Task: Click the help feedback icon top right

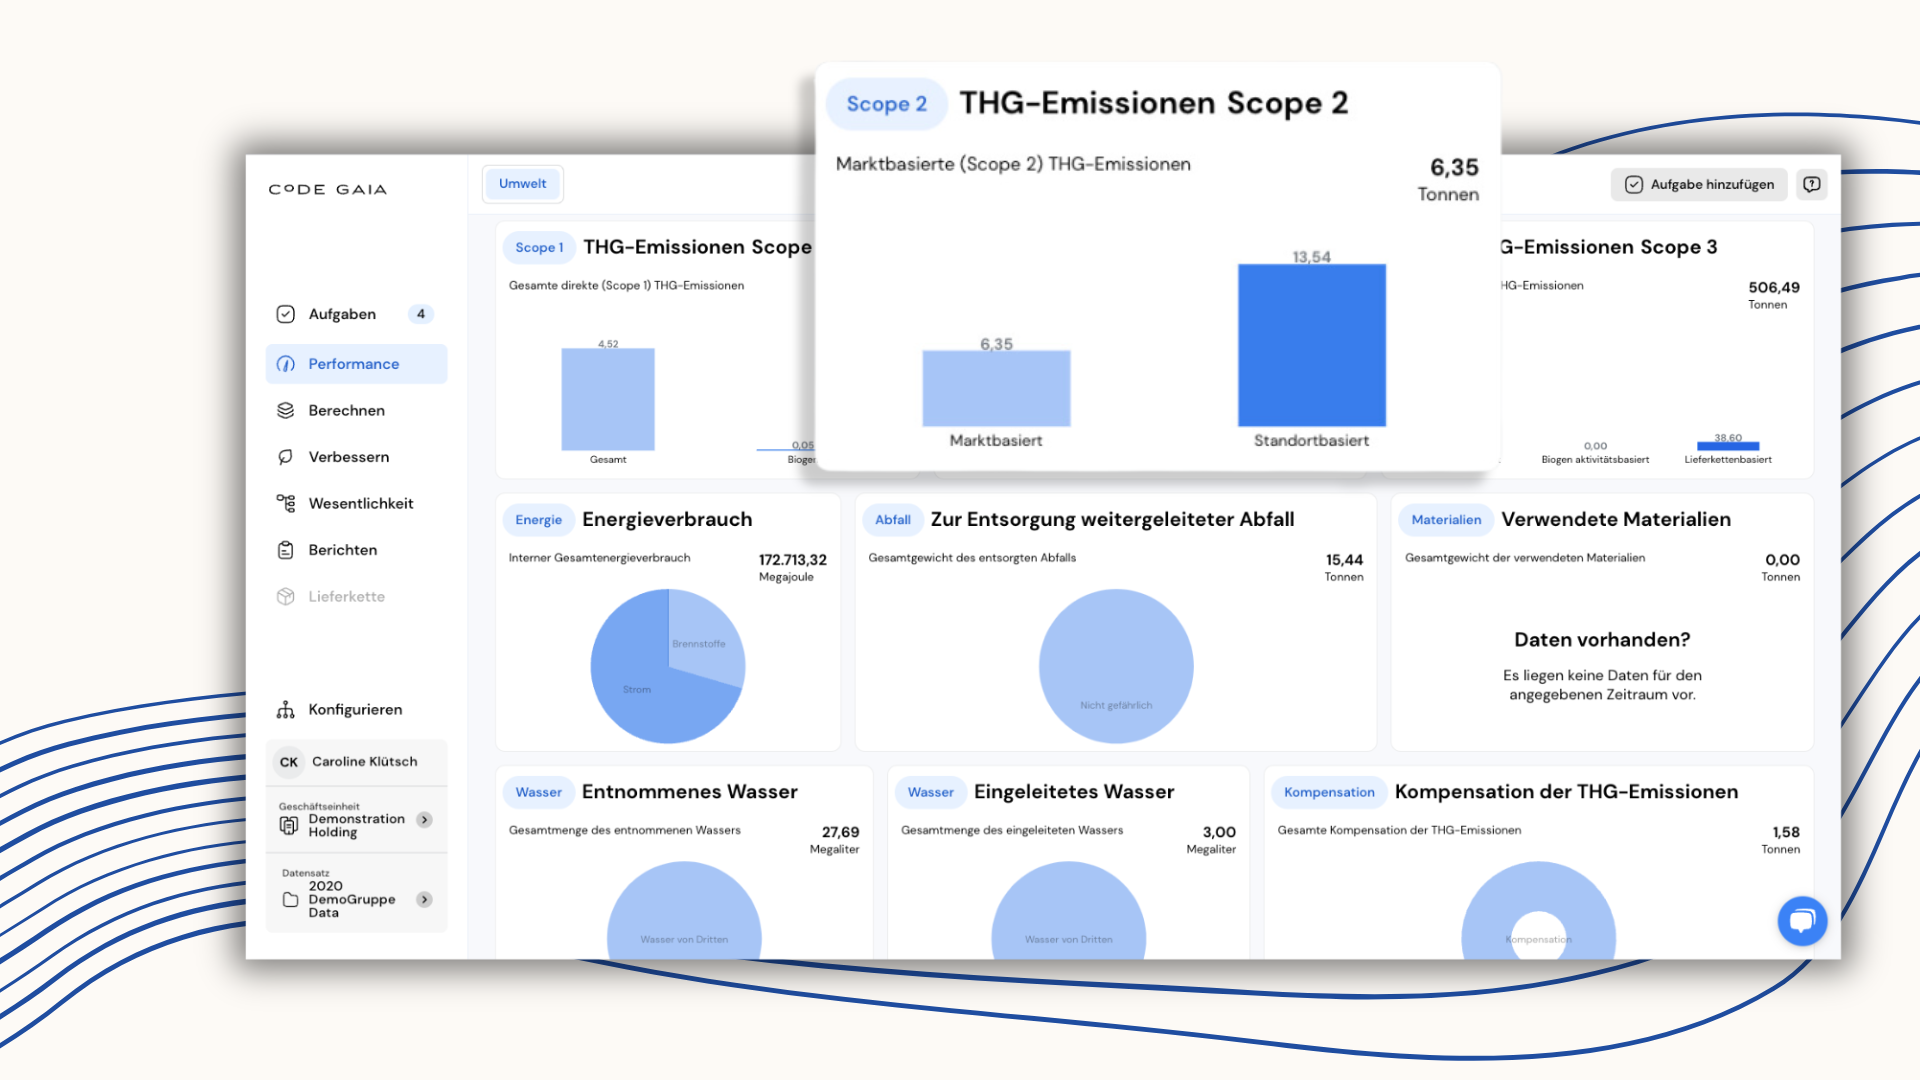Action: point(1811,184)
